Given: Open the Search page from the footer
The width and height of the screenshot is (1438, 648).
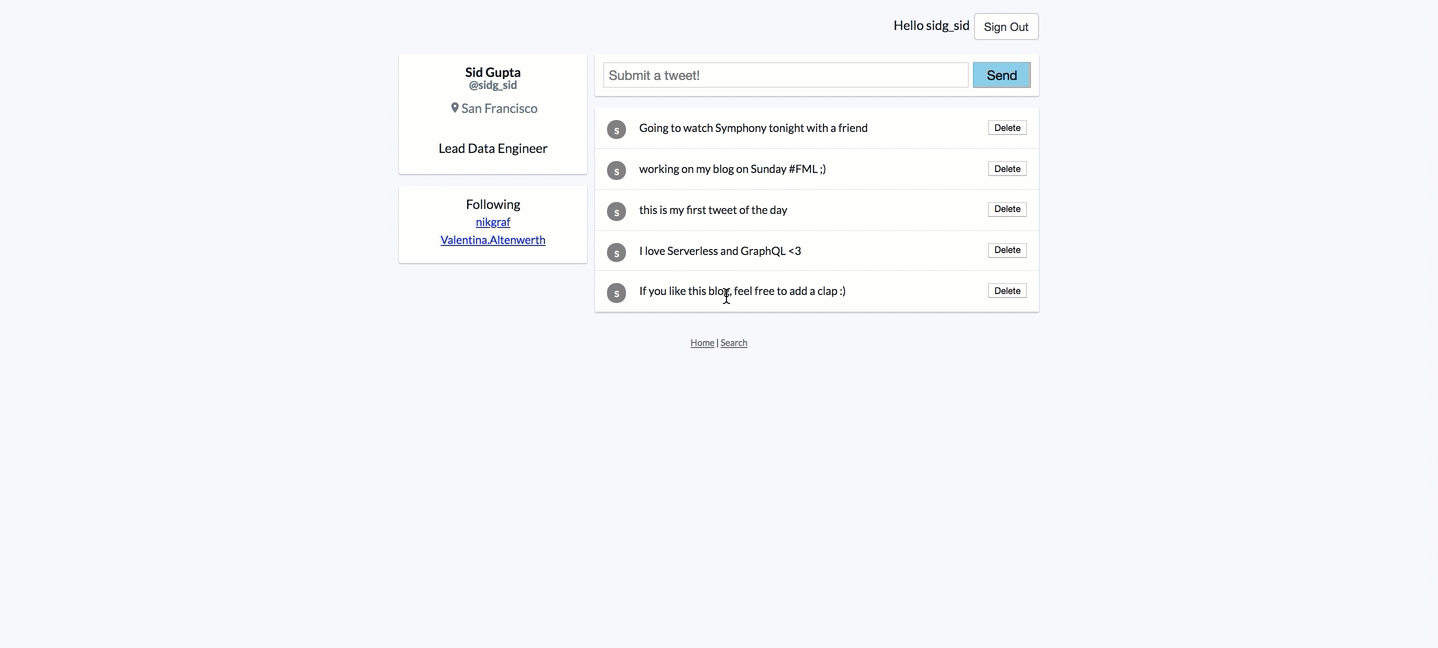Looking at the screenshot, I should [733, 342].
